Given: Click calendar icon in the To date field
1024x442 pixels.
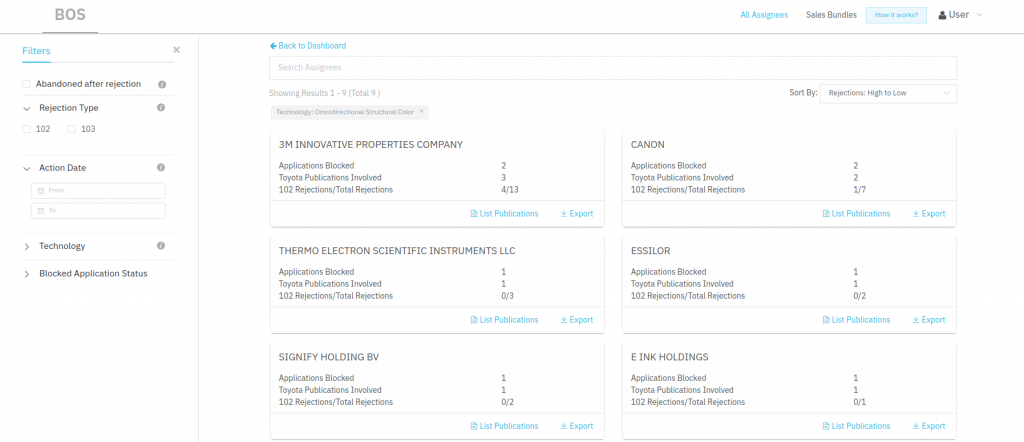Looking at the screenshot, I should click(x=40, y=211).
